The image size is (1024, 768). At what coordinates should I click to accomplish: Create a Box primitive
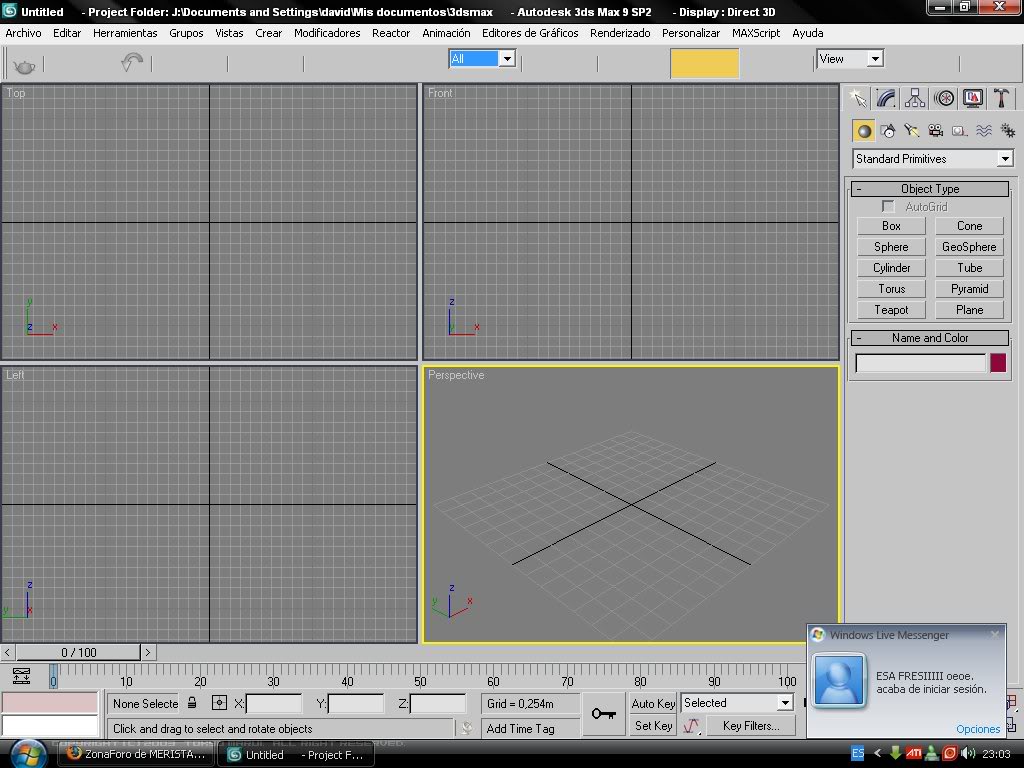pyautogui.click(x=891, y=226)
